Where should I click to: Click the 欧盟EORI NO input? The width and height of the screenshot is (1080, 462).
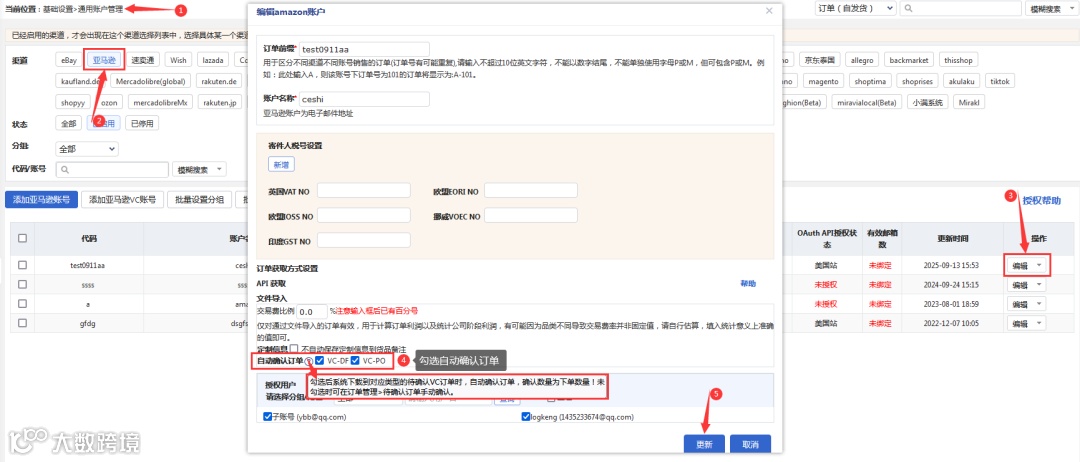(x=531, y=191)
